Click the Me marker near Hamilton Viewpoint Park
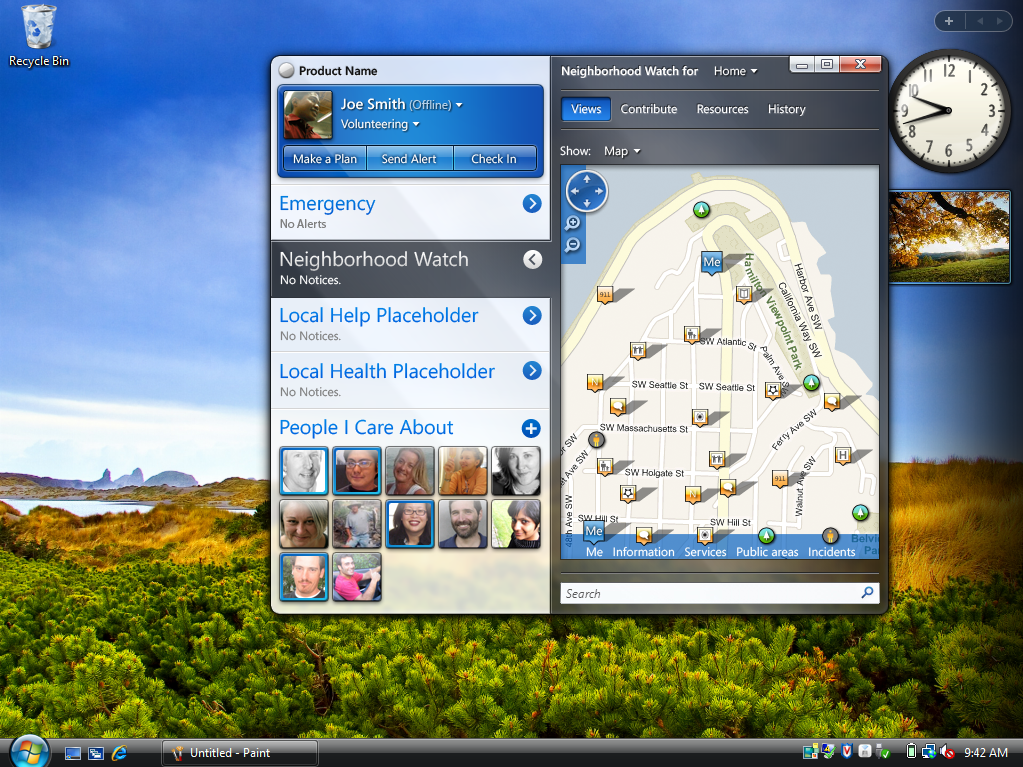The width and height of the screenshot is (1023, 767). pos(712,262)
